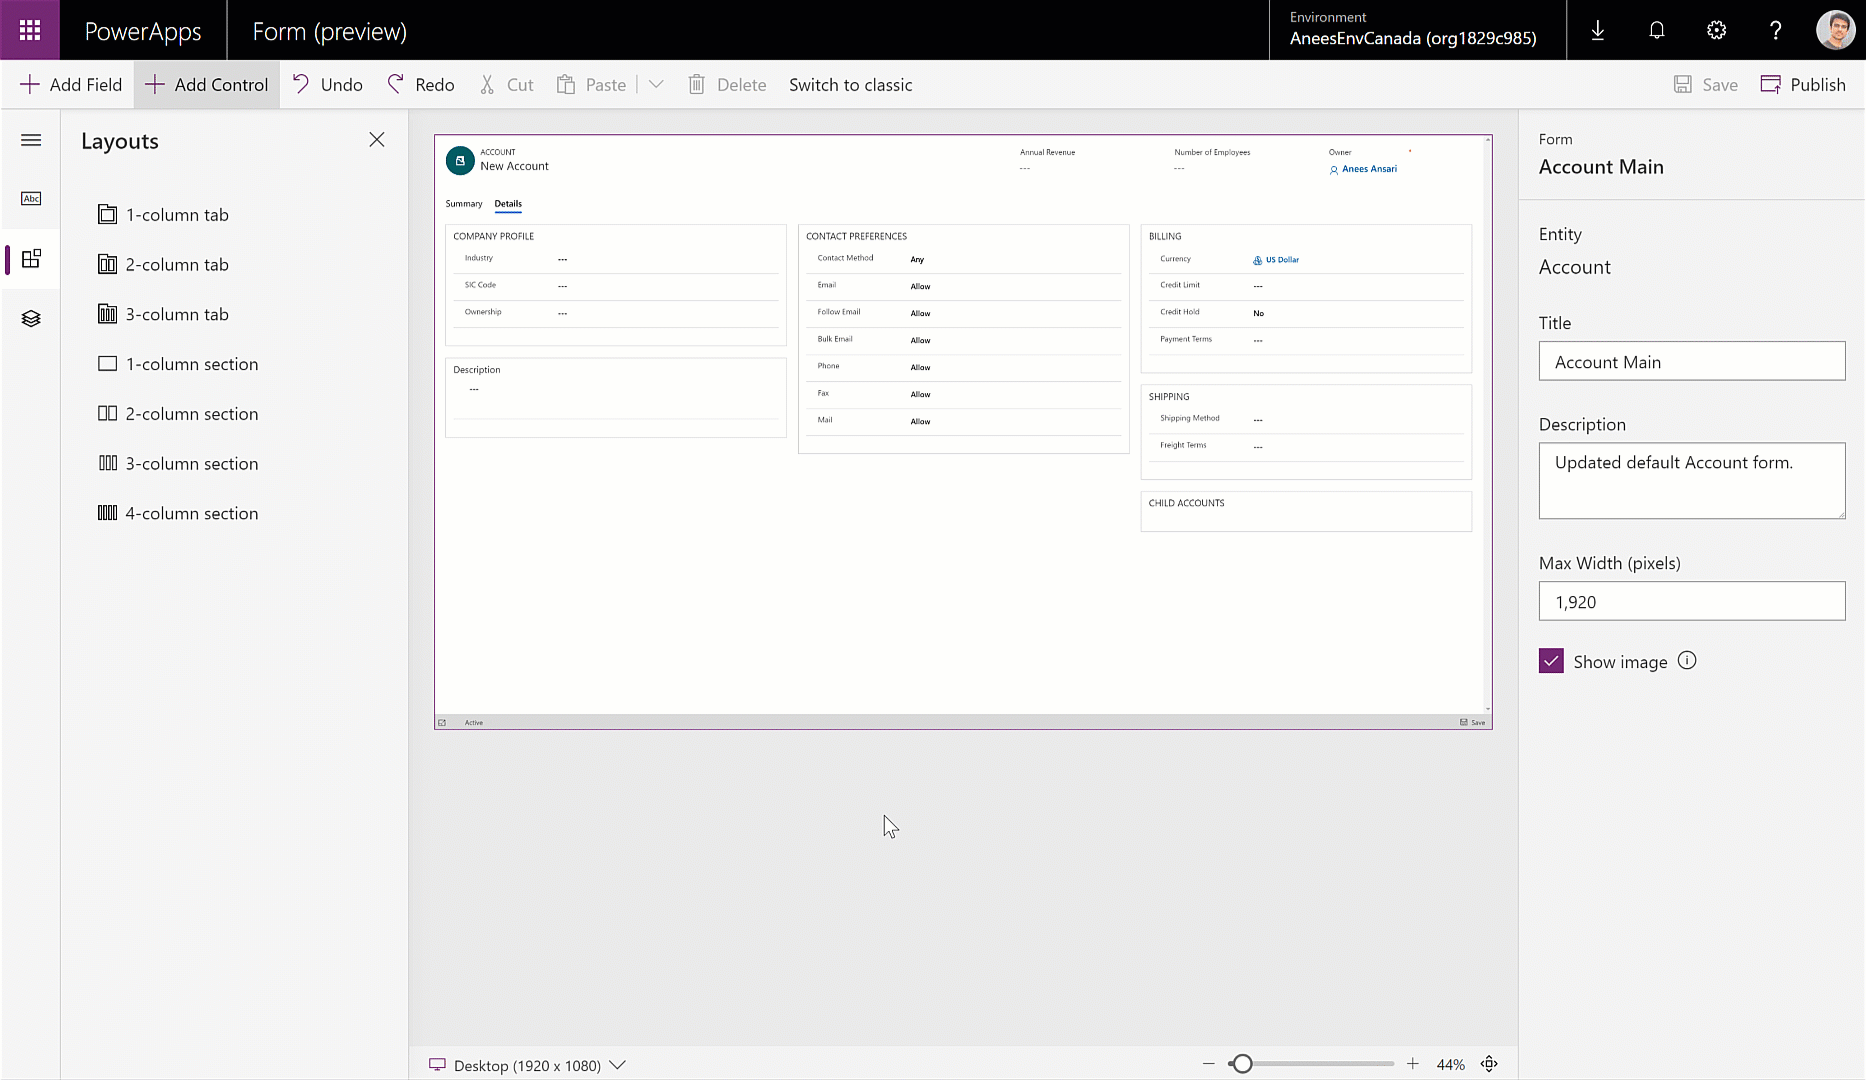Redo the last action
Screen dimensions: 1866x1080
coord(421,85)
